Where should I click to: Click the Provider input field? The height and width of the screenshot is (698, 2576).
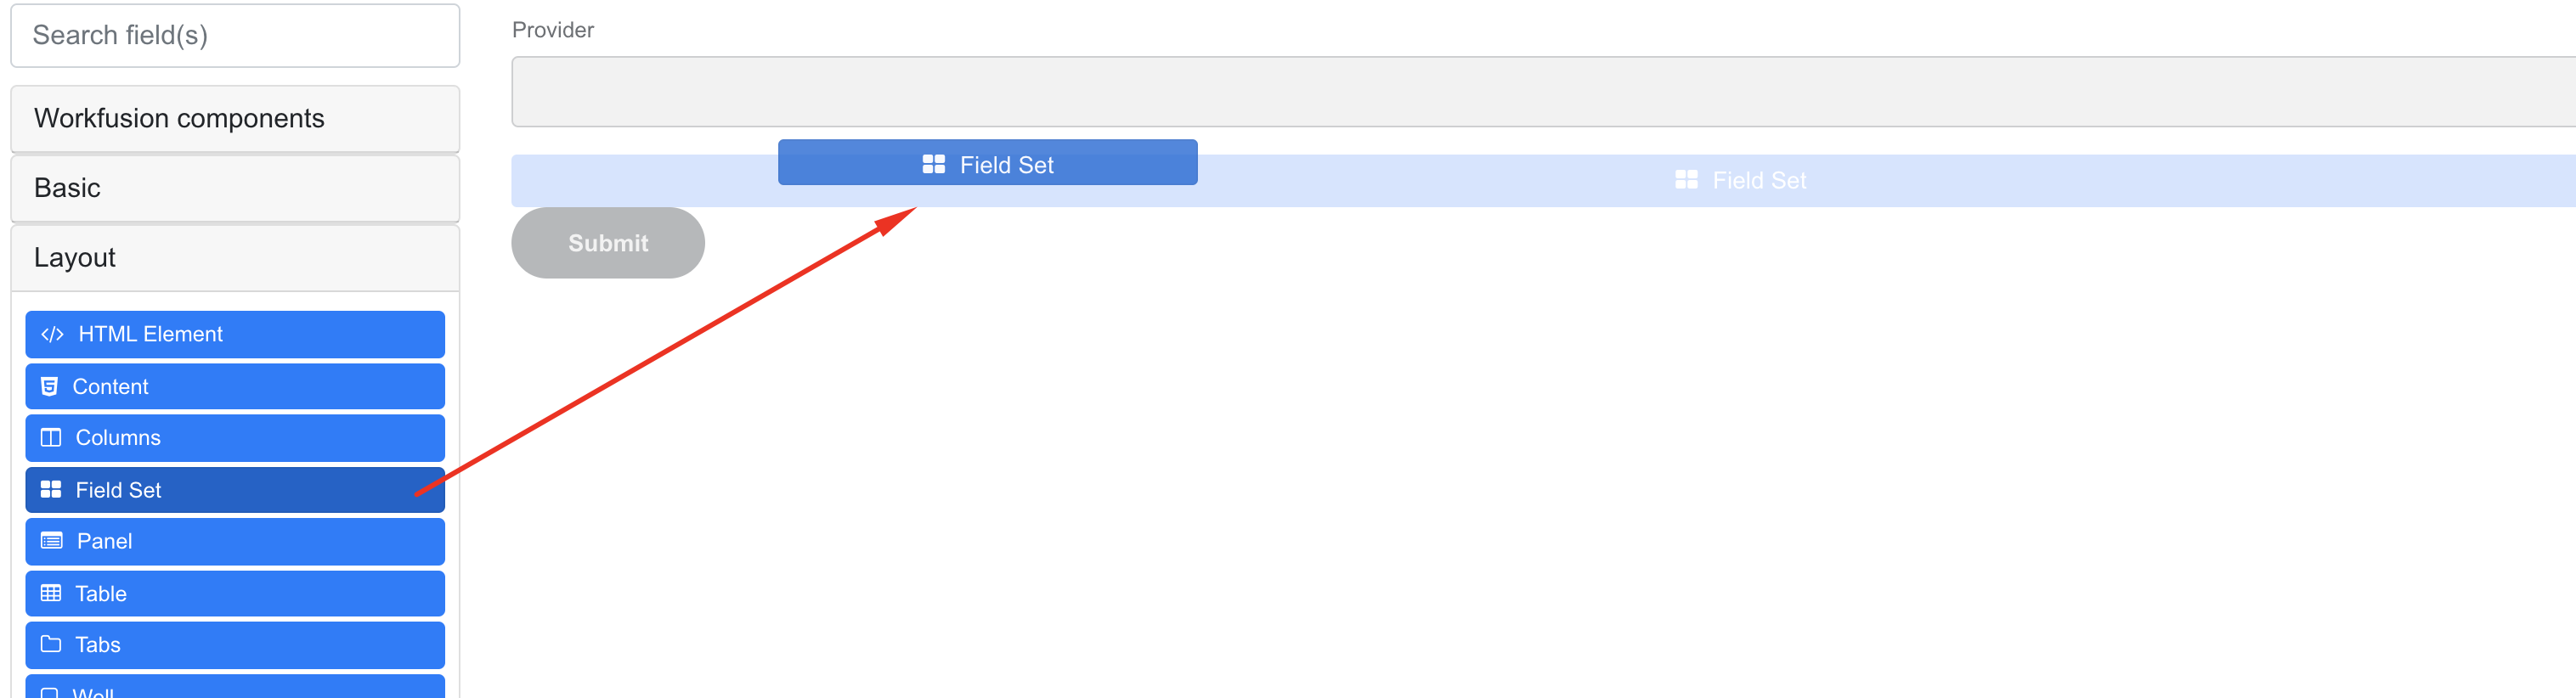click(1544, 92)
